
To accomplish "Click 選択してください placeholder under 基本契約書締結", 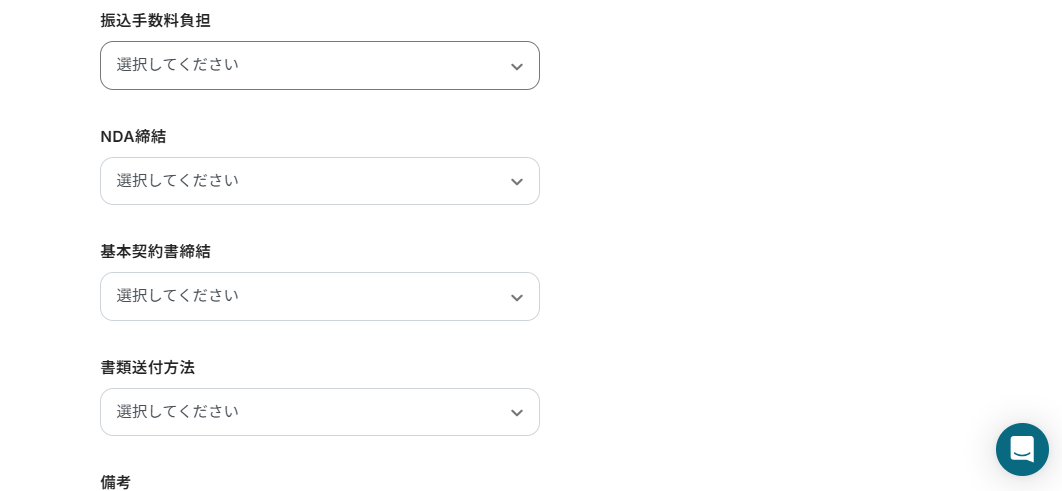I will point(177,296).
